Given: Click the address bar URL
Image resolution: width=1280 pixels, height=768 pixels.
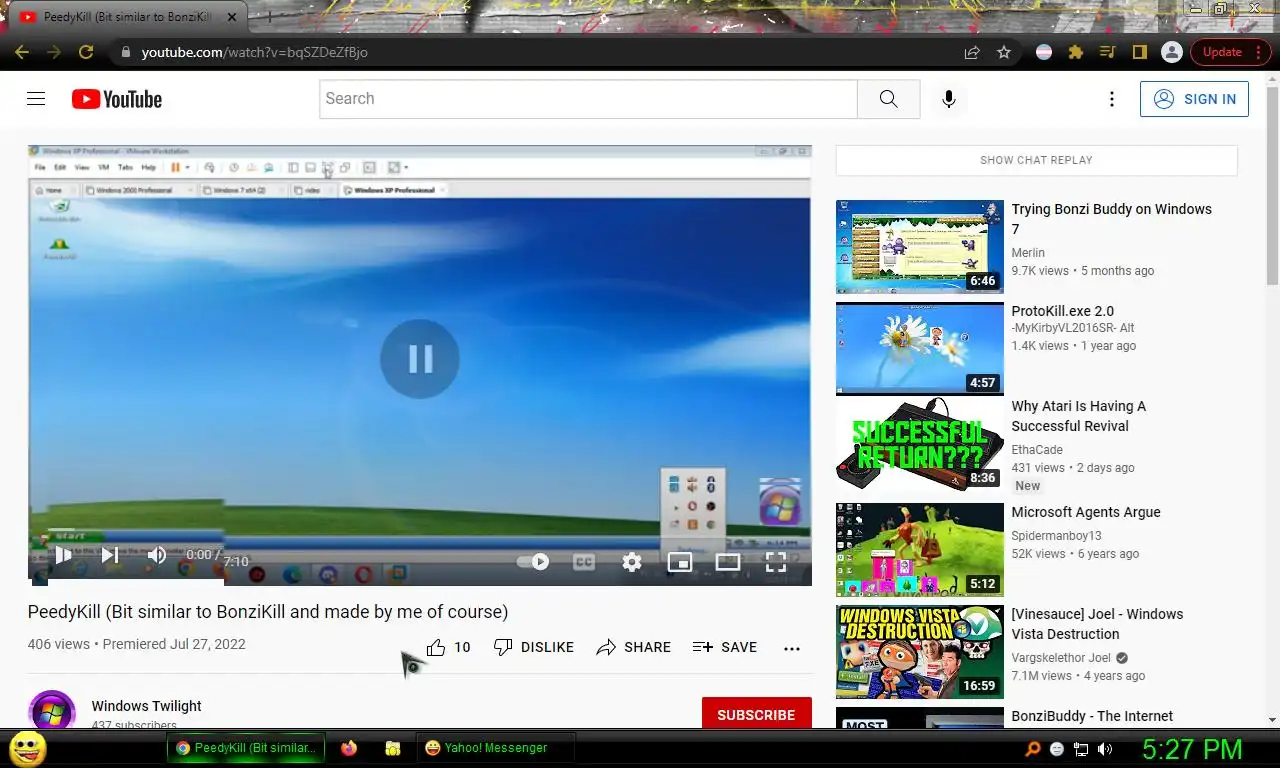Looking at the screenshot, I should [x=254, y=52].
